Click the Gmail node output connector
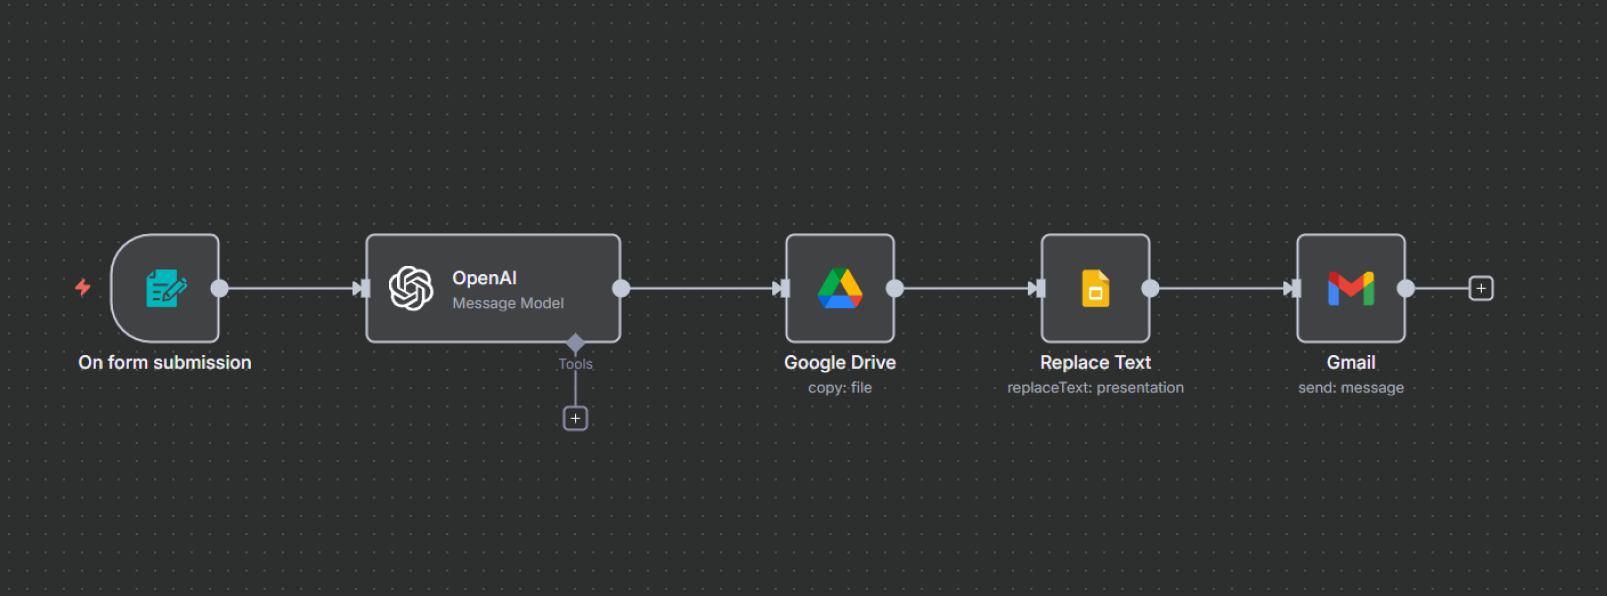Image resolution: width=1607 pixels, height=596 pixels. 1406,289
